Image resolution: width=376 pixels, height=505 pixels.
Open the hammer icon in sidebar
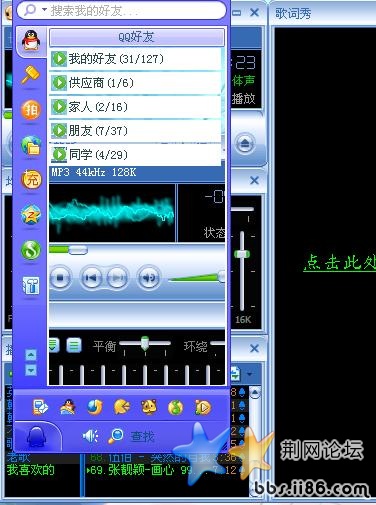[31, 75]
